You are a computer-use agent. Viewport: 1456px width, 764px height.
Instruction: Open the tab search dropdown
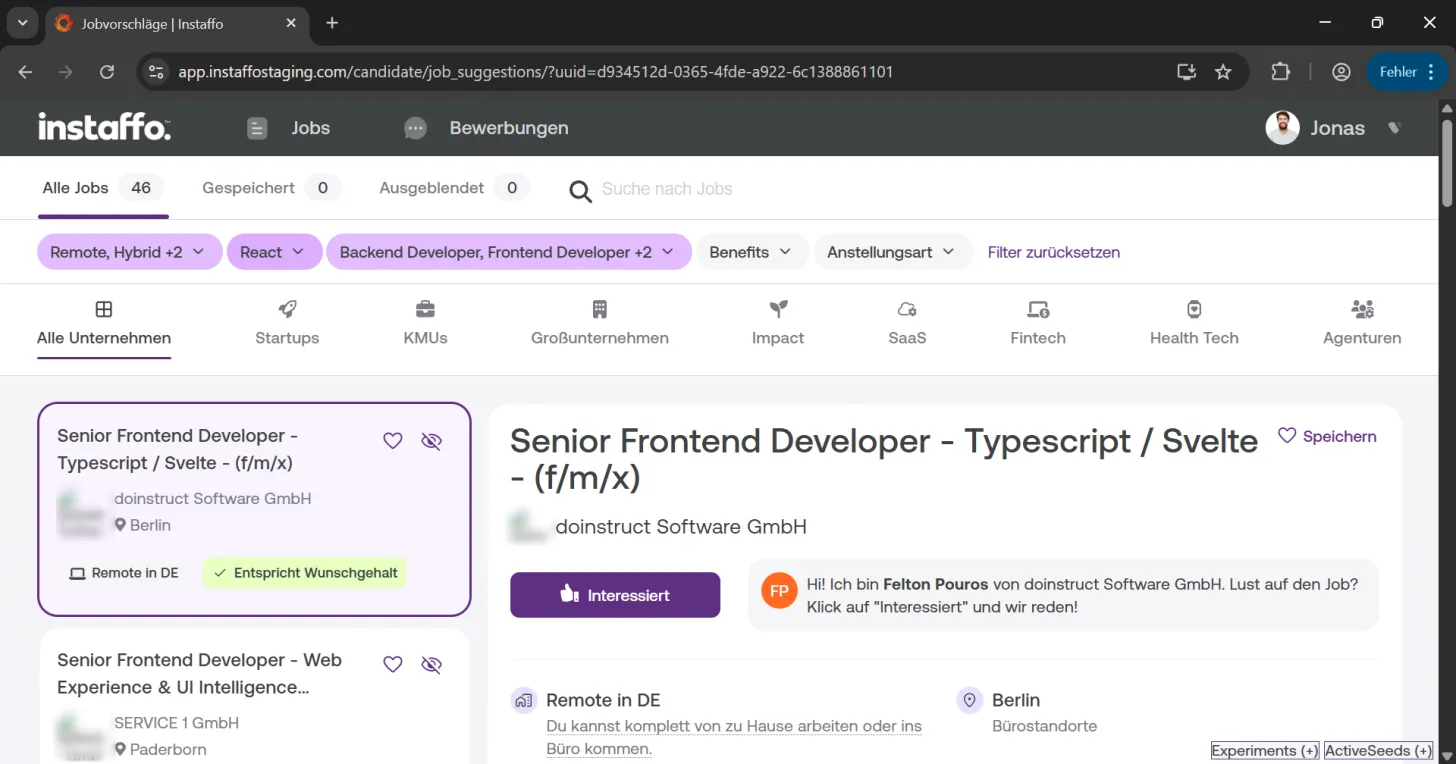click(x=22, y=23)
